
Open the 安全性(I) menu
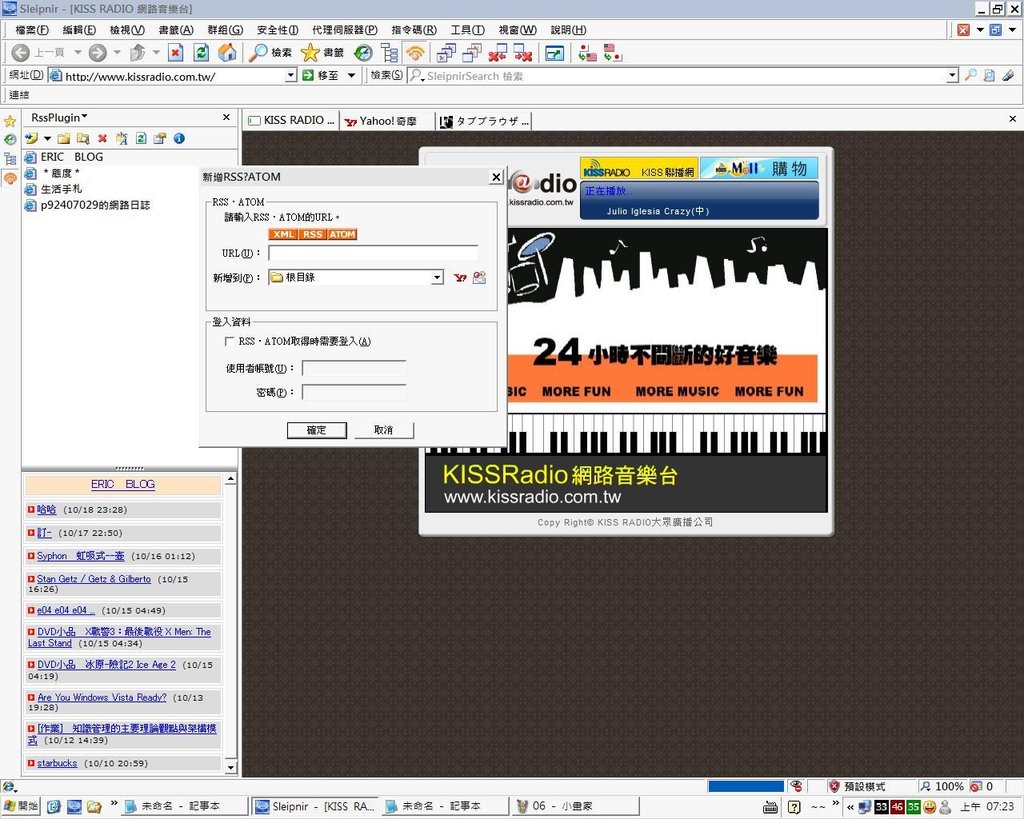278,30
